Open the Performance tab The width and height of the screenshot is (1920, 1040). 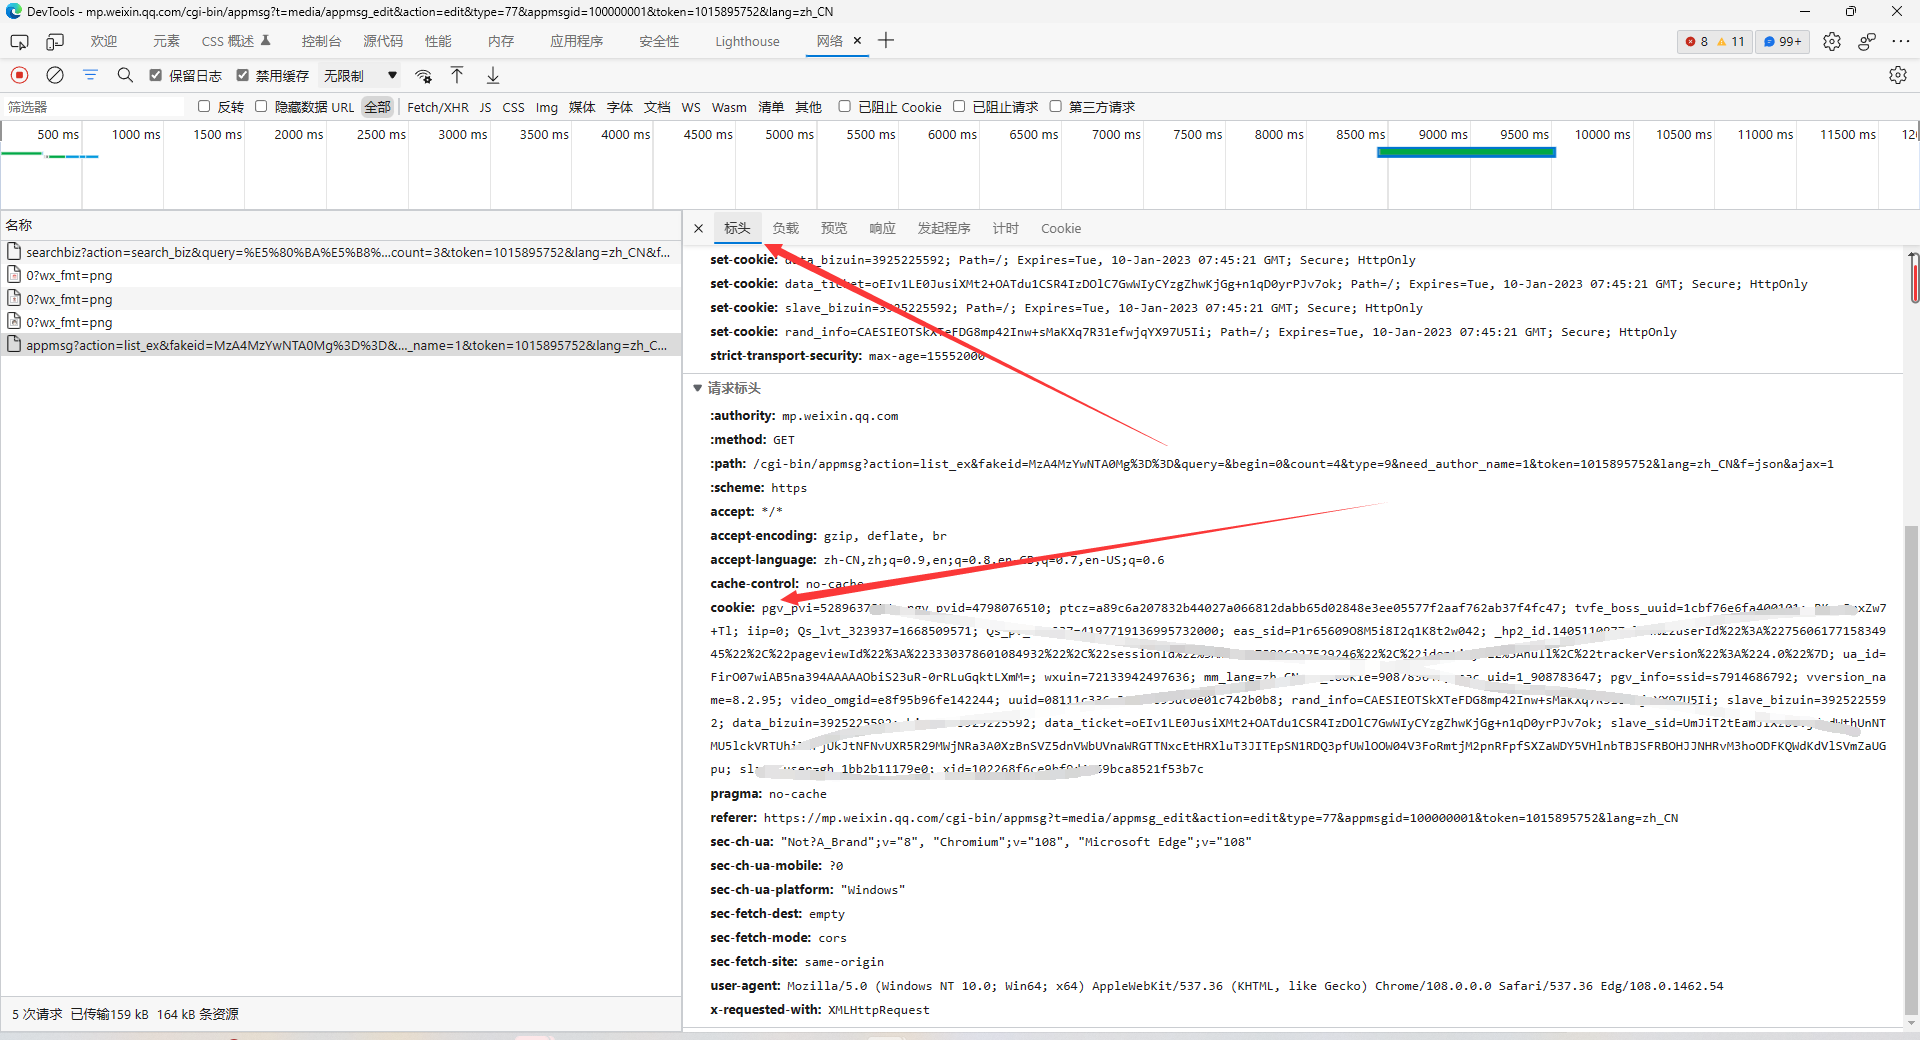point(438,41)
